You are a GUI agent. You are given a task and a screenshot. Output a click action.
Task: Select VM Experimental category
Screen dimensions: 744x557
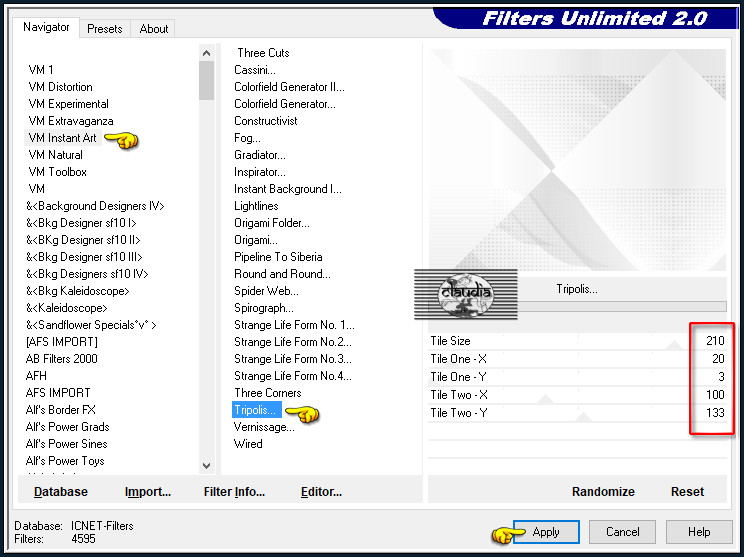68,104
